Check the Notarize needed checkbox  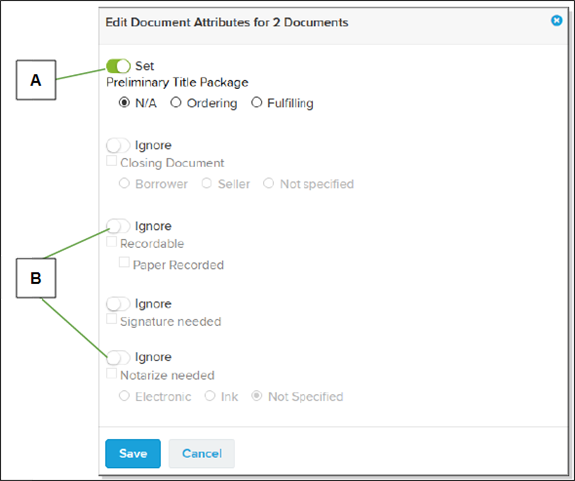(111, 373)
